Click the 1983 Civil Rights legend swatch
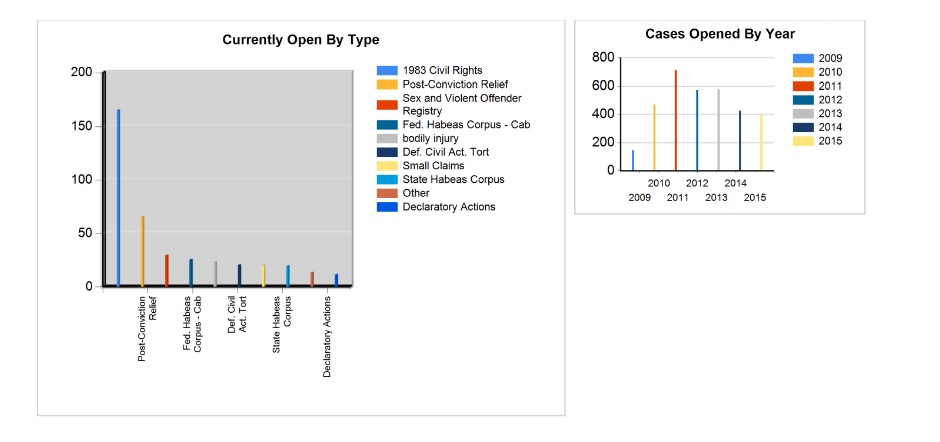Viewport: 940px width, 442px height. pos(387,71)
